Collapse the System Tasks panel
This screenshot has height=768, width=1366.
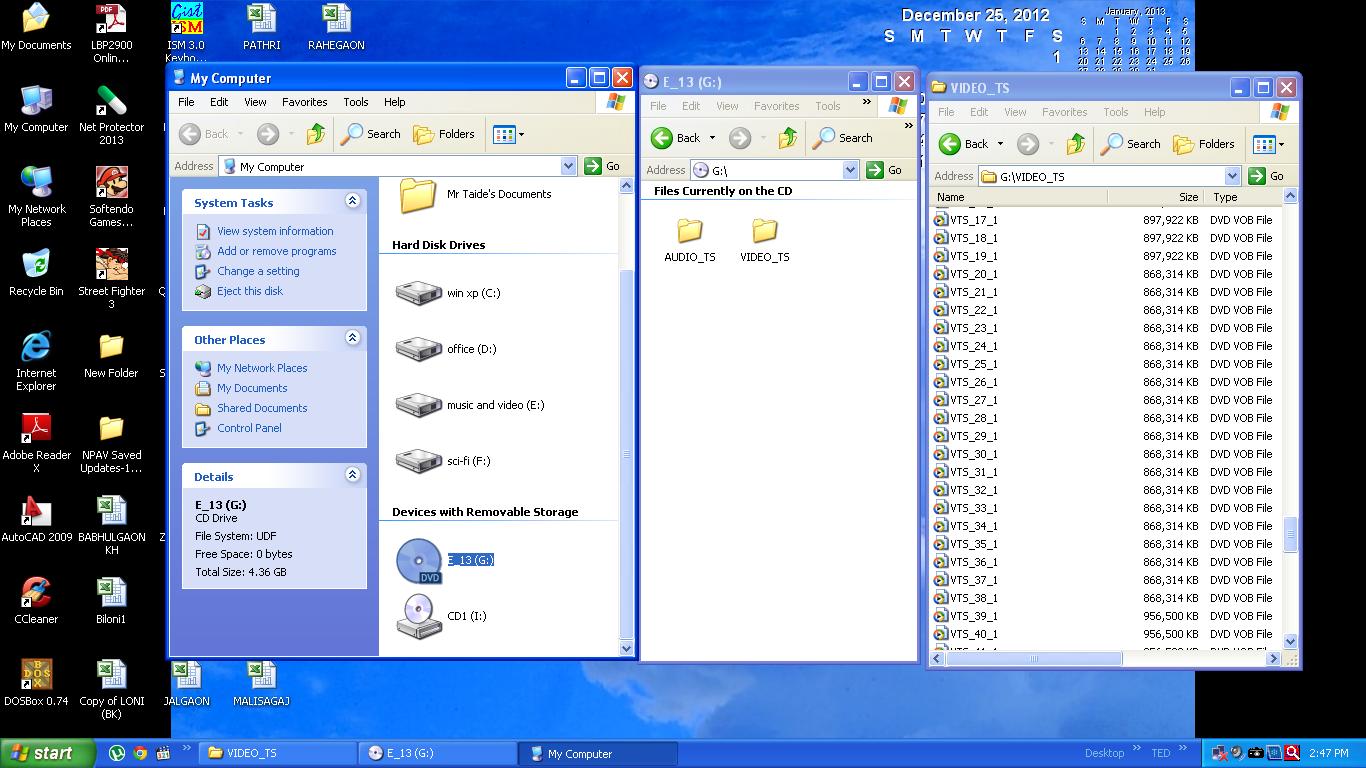click(352, 201)
